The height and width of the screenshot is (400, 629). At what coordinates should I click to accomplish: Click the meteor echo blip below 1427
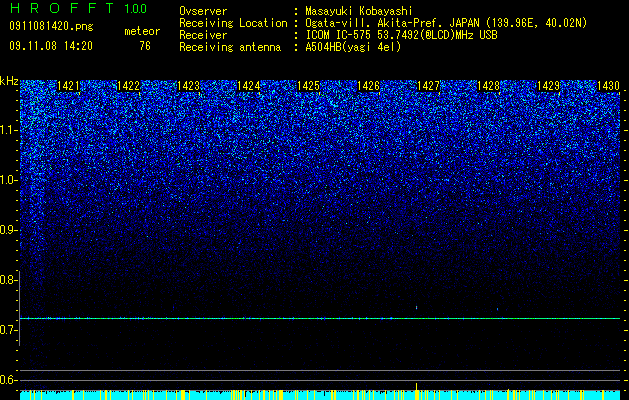[416, 308]
